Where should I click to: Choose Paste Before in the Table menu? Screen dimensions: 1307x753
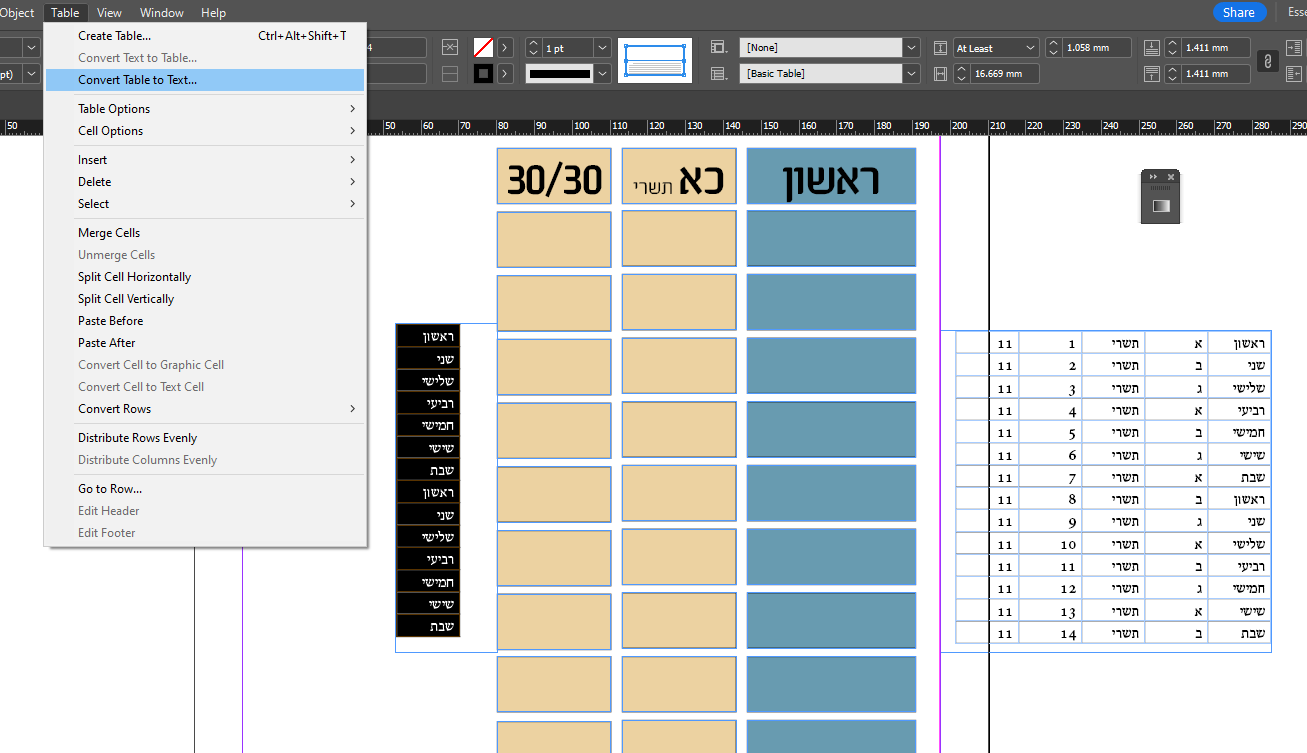pos(205,321)
